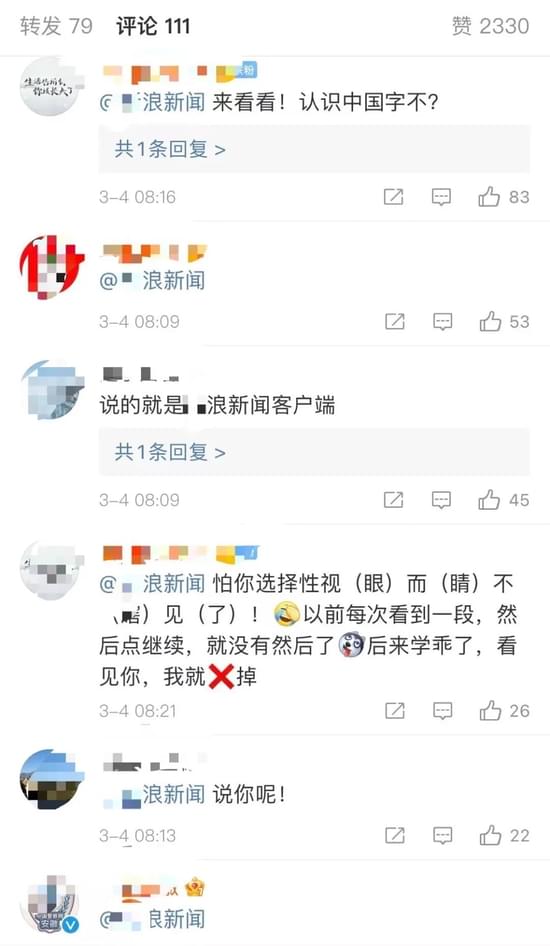550x946 pixels.
Task: Reply to the comment posted at 3-4 08:16
Action: click(x=441, y=197)
